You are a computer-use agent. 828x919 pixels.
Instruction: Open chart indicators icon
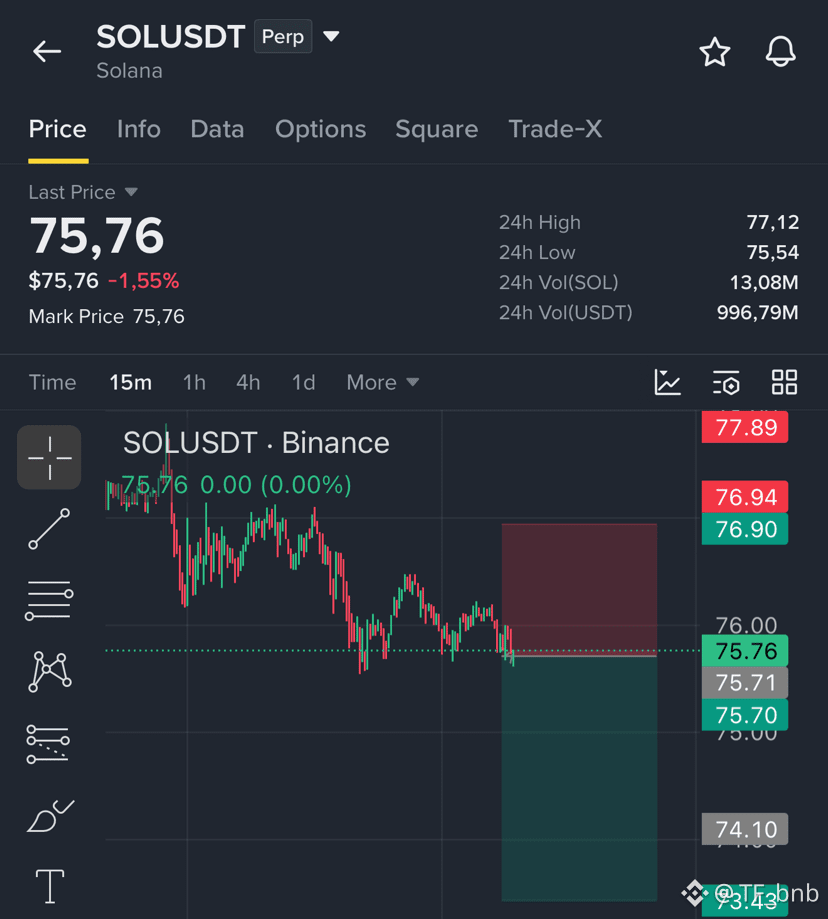click(667, 382)
